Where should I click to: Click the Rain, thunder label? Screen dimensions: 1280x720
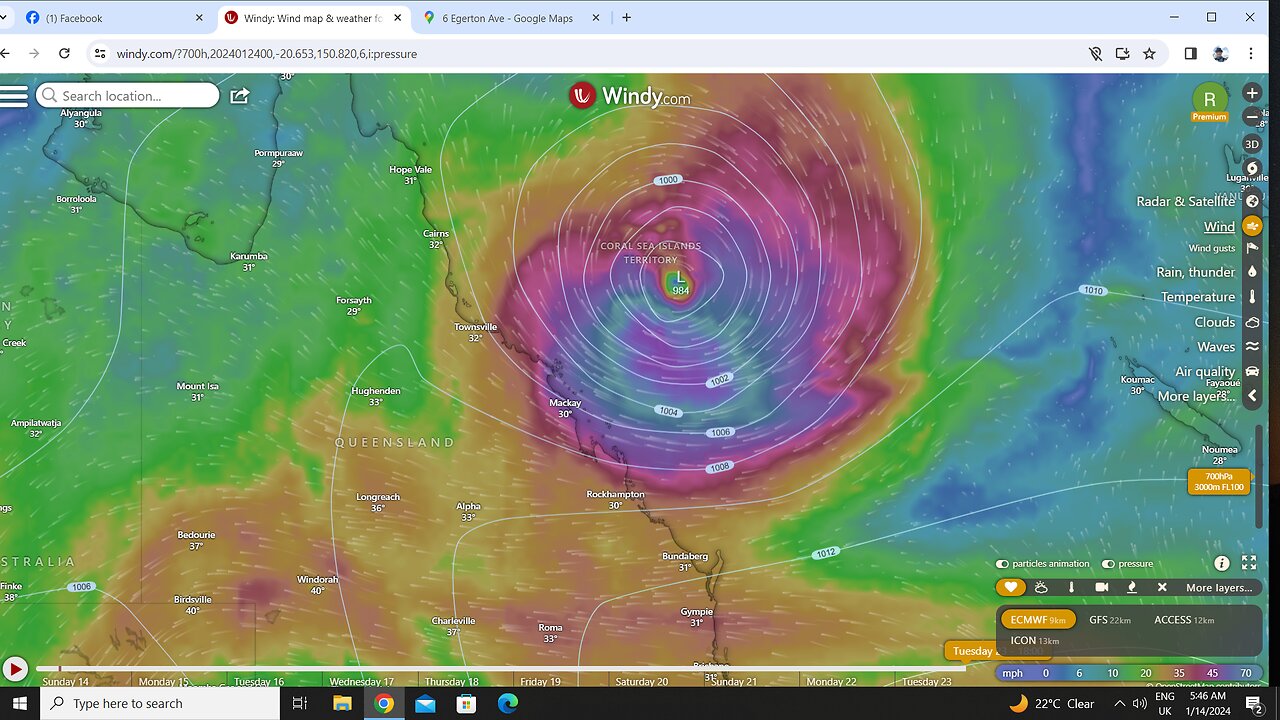(1196, 272)
